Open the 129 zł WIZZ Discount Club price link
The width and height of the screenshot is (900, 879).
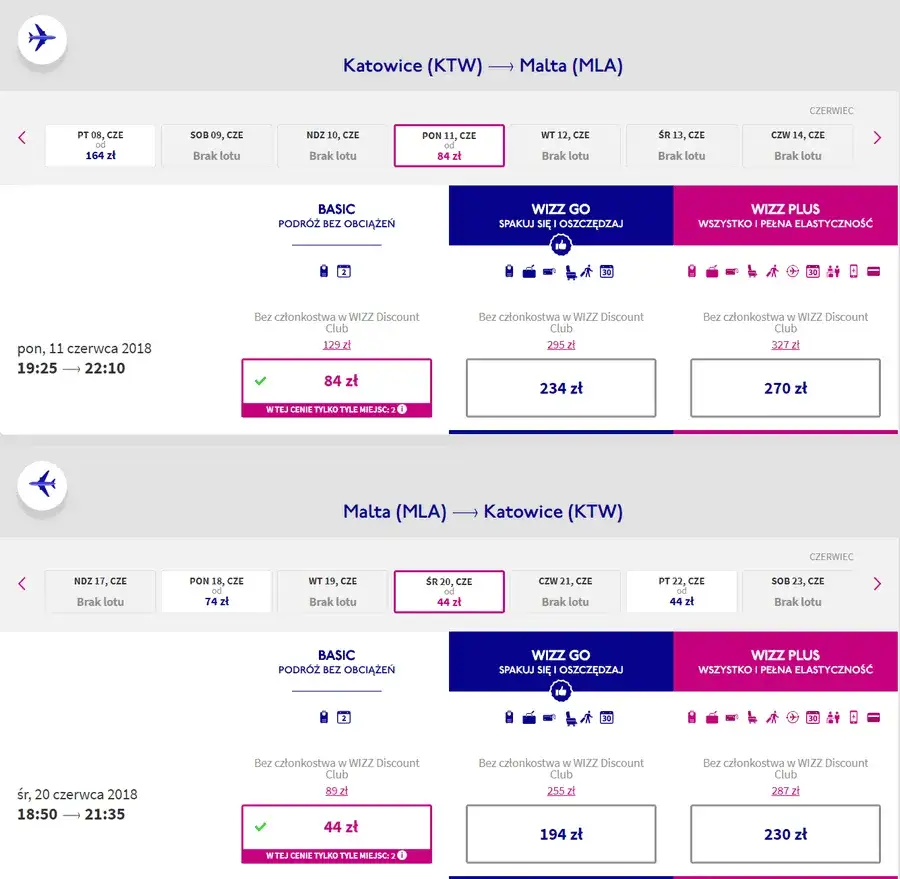[x=336, y=345]
